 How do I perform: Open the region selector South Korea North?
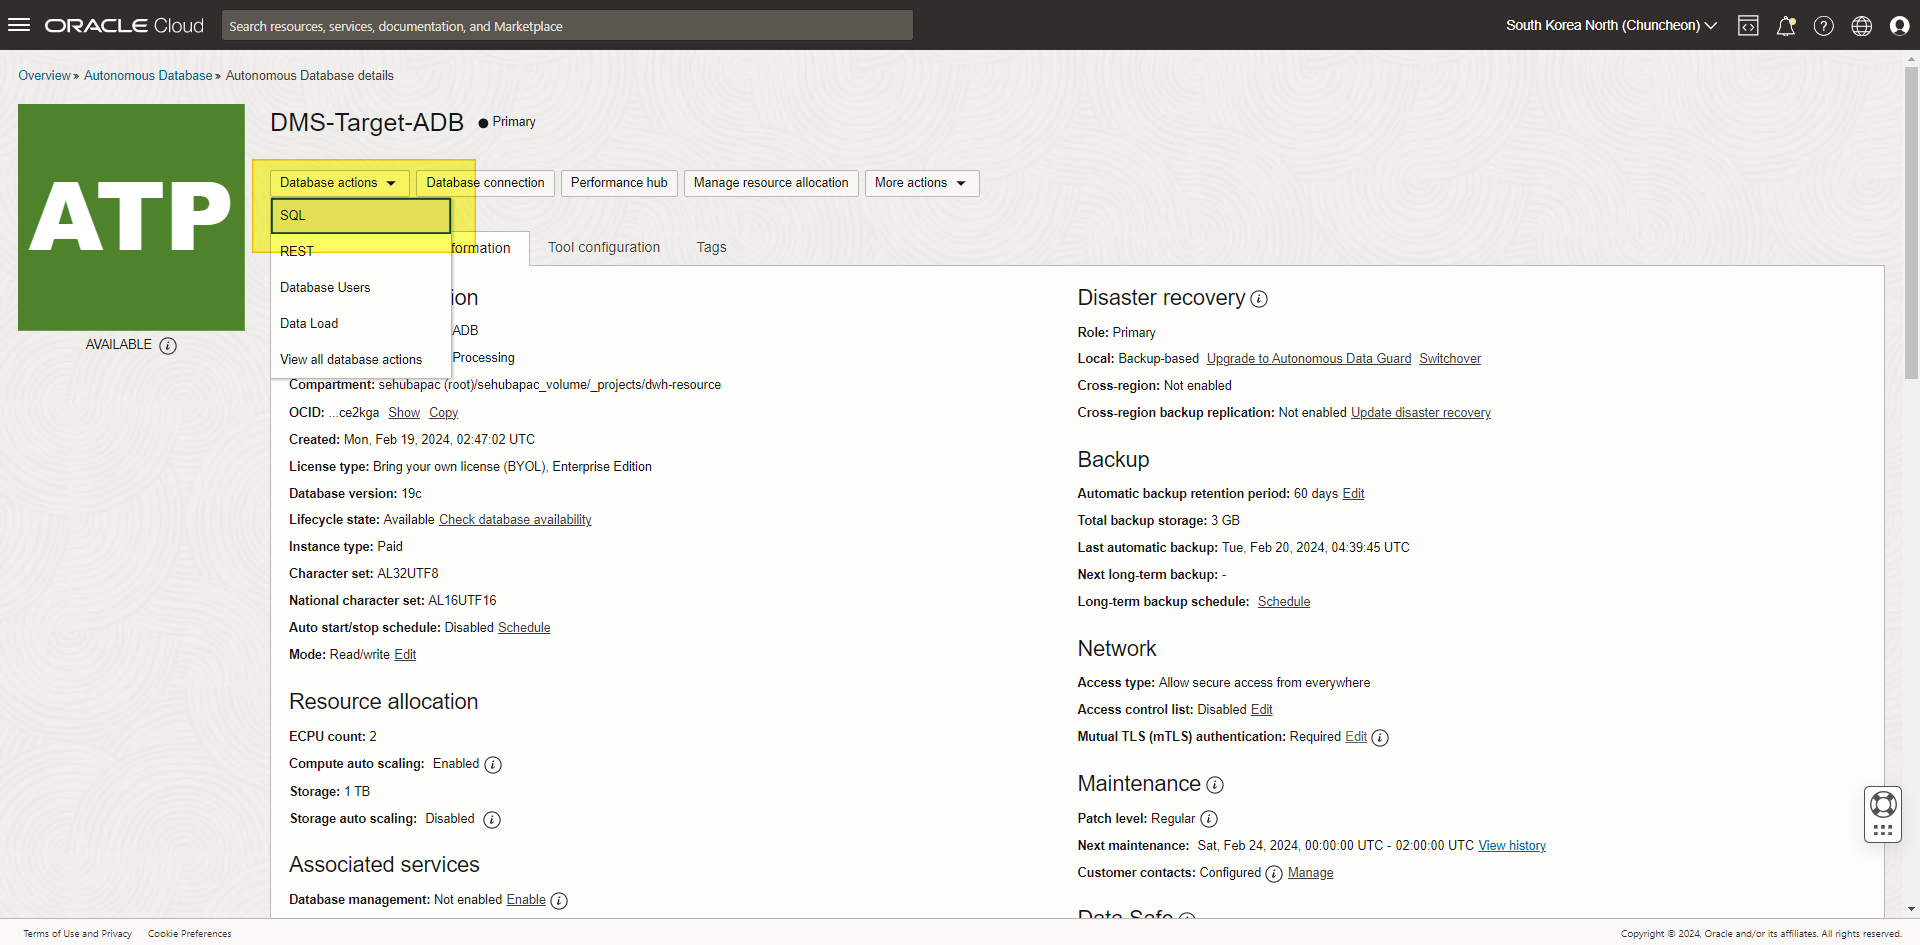[1611, 26]
